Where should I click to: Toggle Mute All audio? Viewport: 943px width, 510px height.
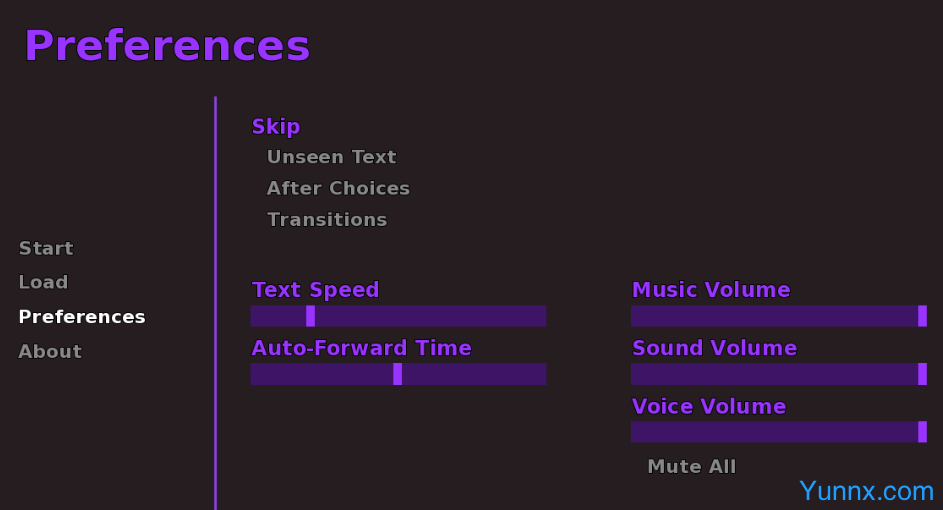(691, 466)
